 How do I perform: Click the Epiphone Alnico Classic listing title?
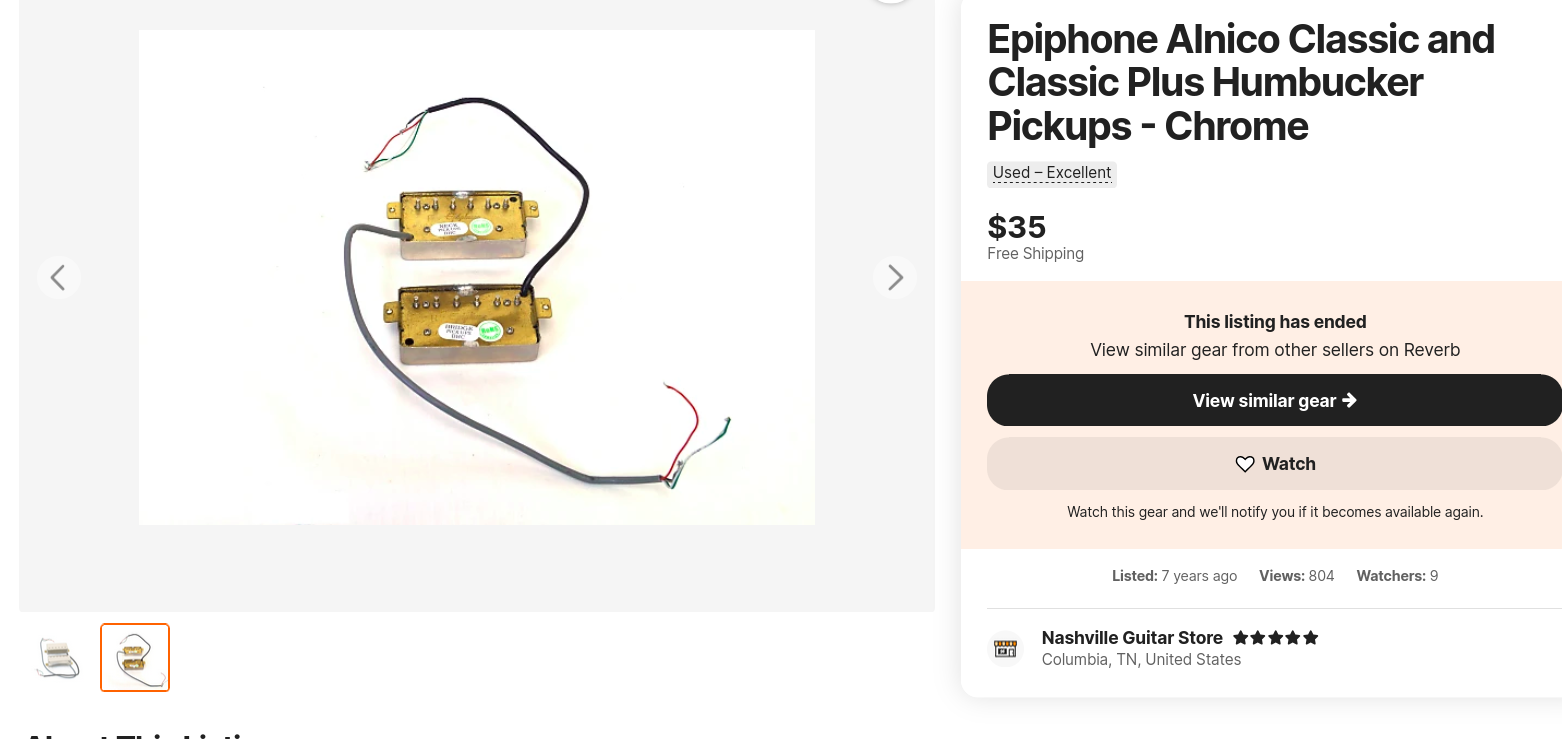point(1241,83)
